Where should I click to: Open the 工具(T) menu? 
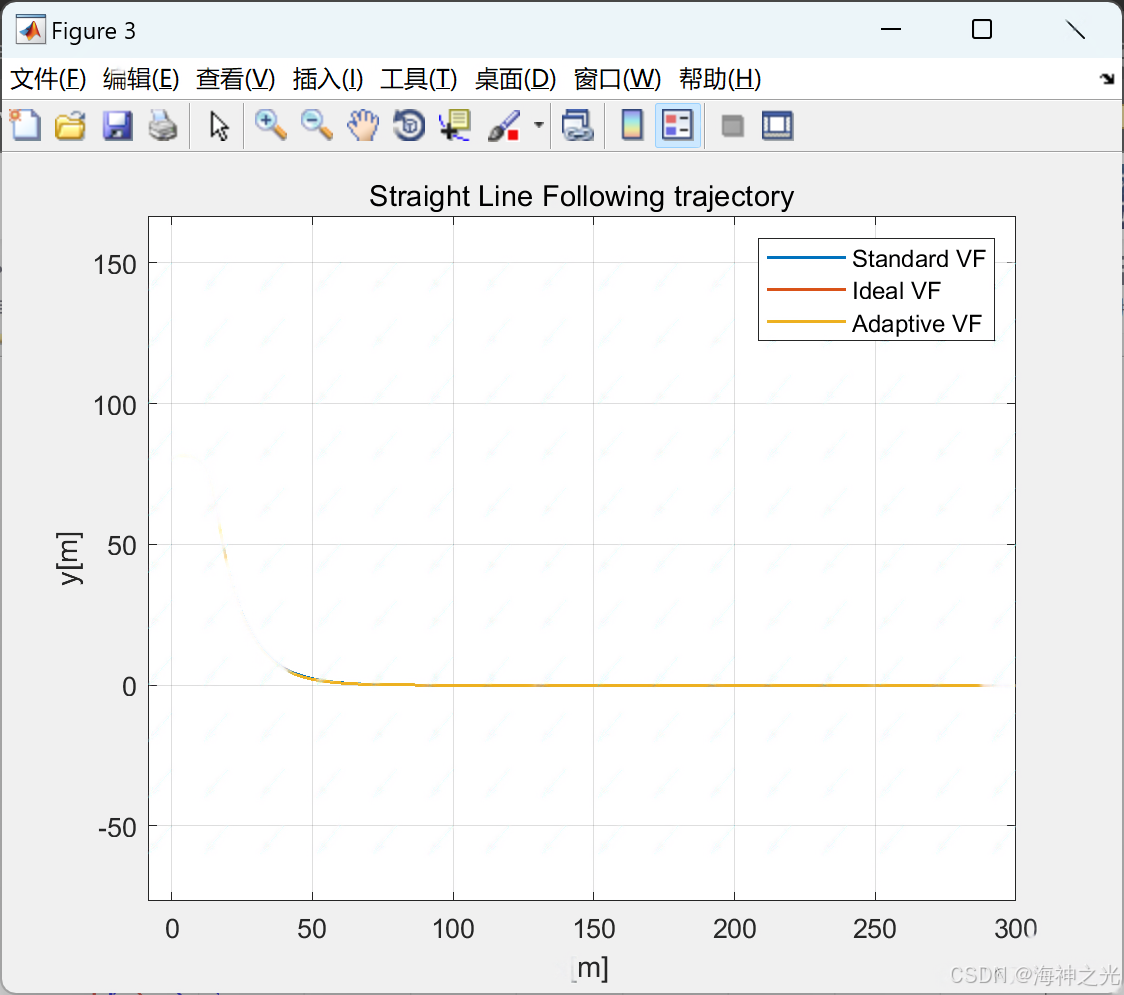click(419, 79)
